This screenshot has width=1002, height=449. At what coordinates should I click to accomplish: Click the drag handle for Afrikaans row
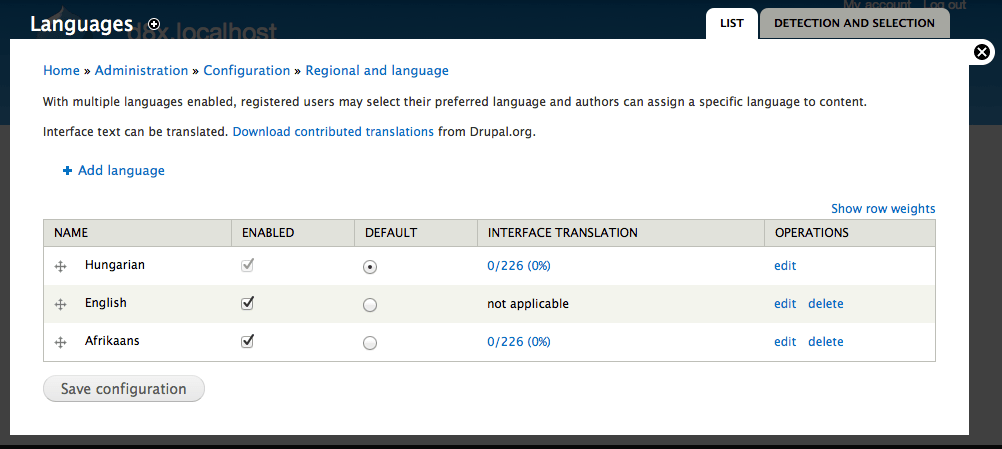(x=60, y=342)
